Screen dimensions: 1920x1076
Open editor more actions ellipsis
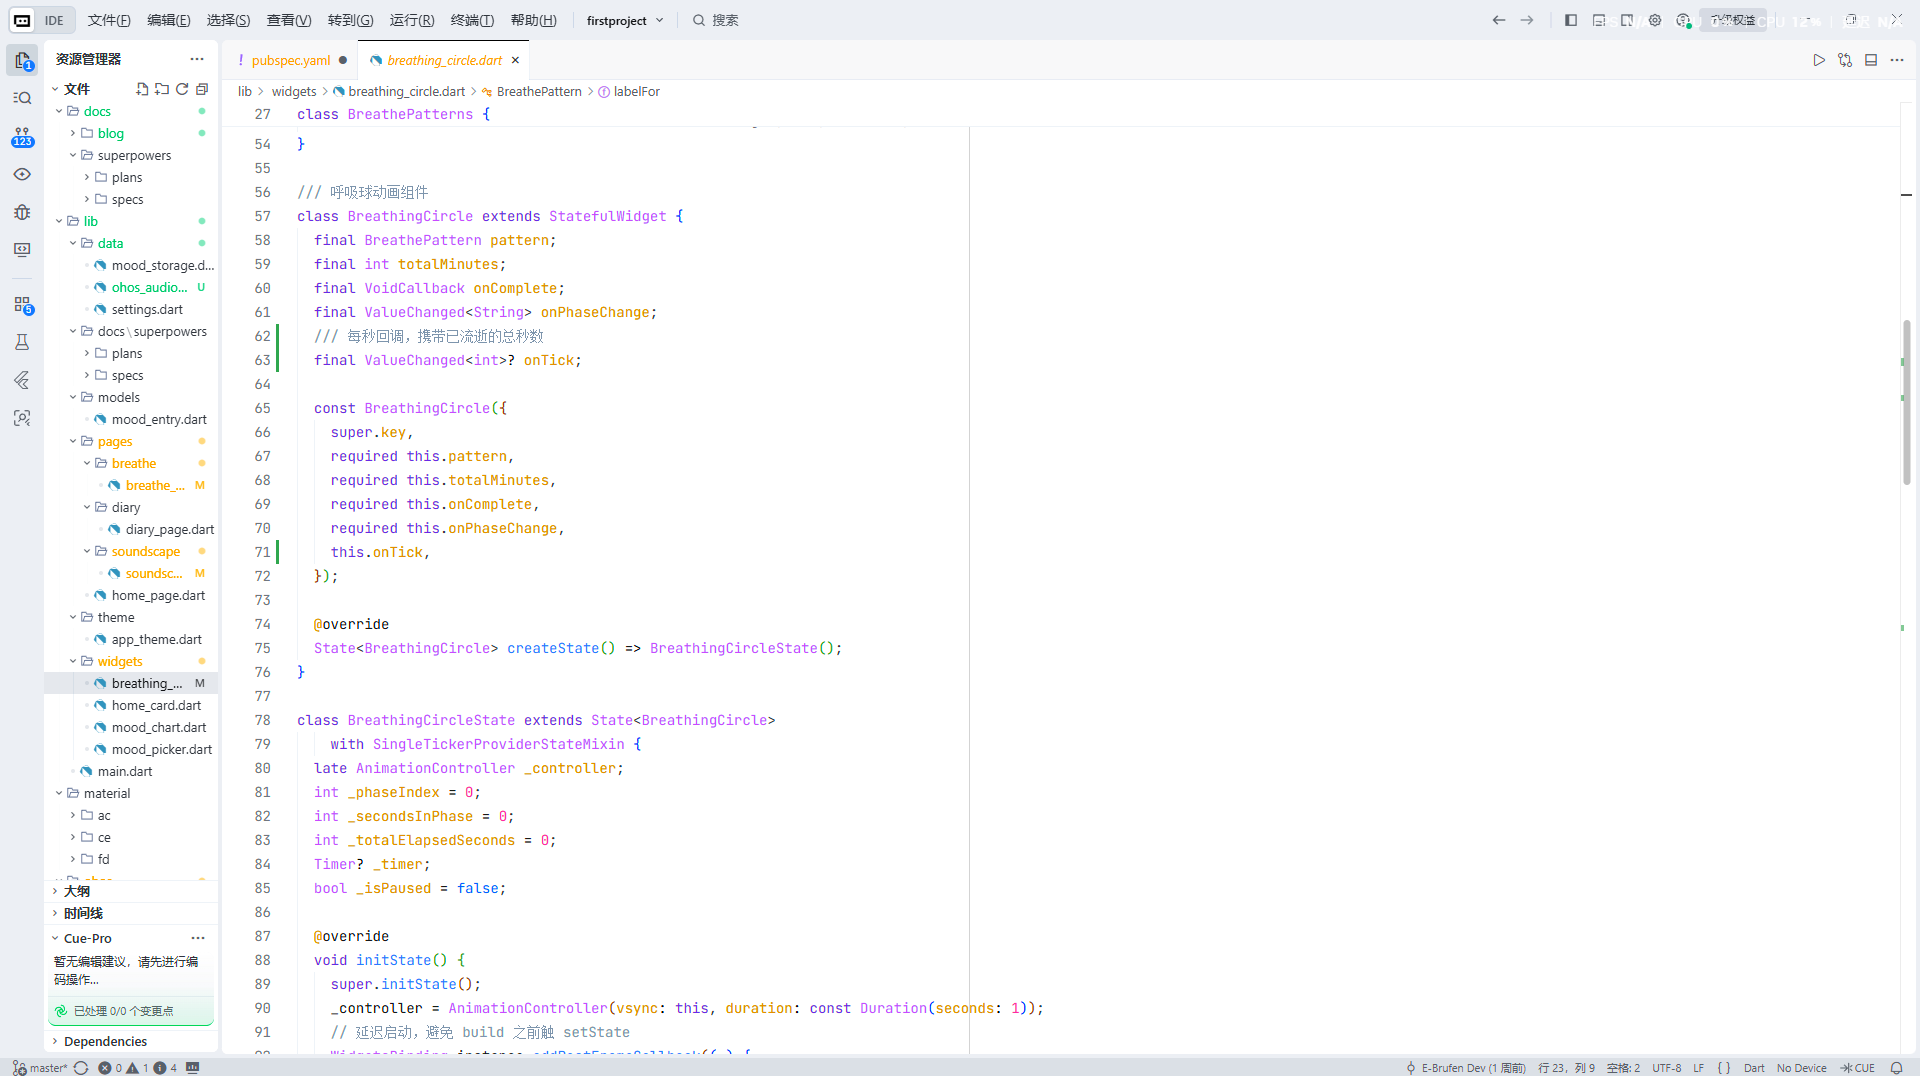click(1897, 60)
